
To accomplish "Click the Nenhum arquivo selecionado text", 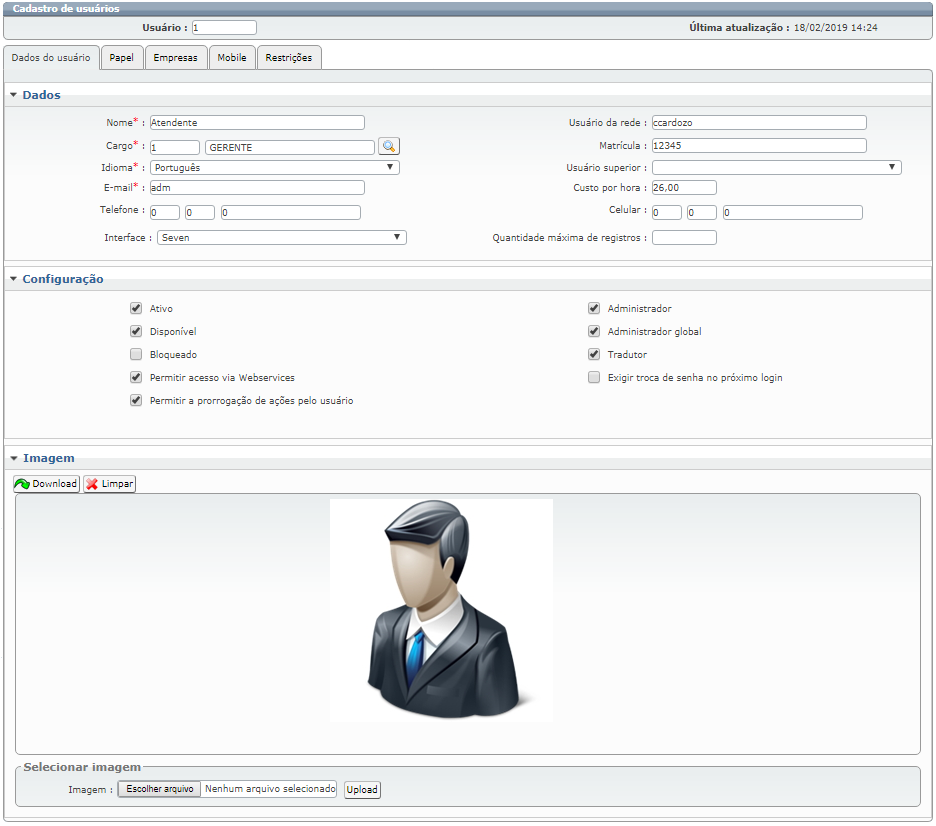I will 270,789.
